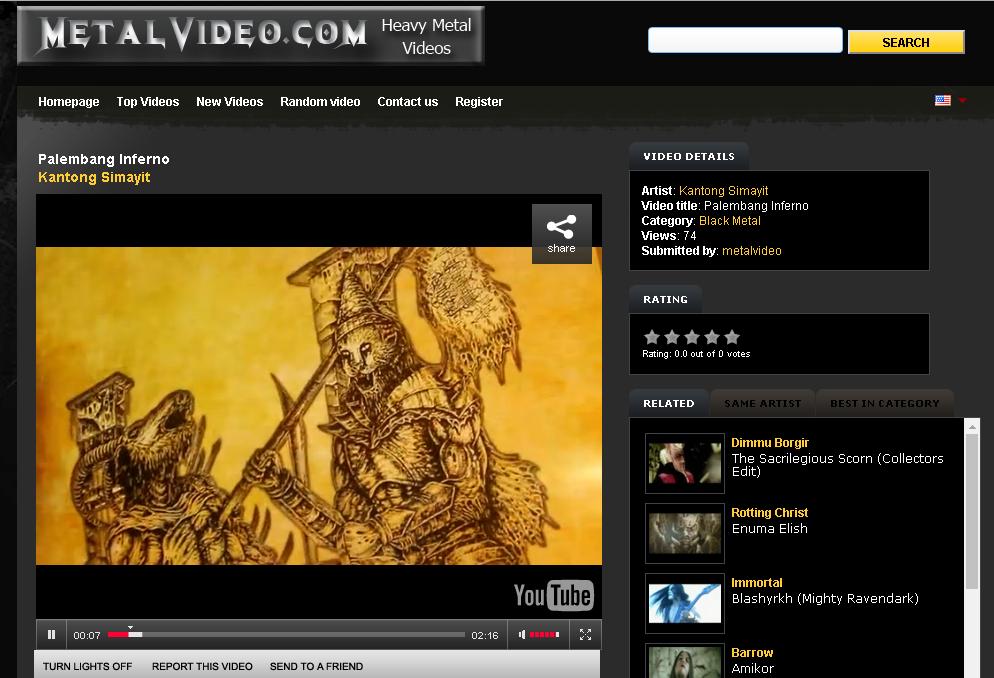
Task: Enter fullscreen with the expand icon
Action: click(585, 634)
